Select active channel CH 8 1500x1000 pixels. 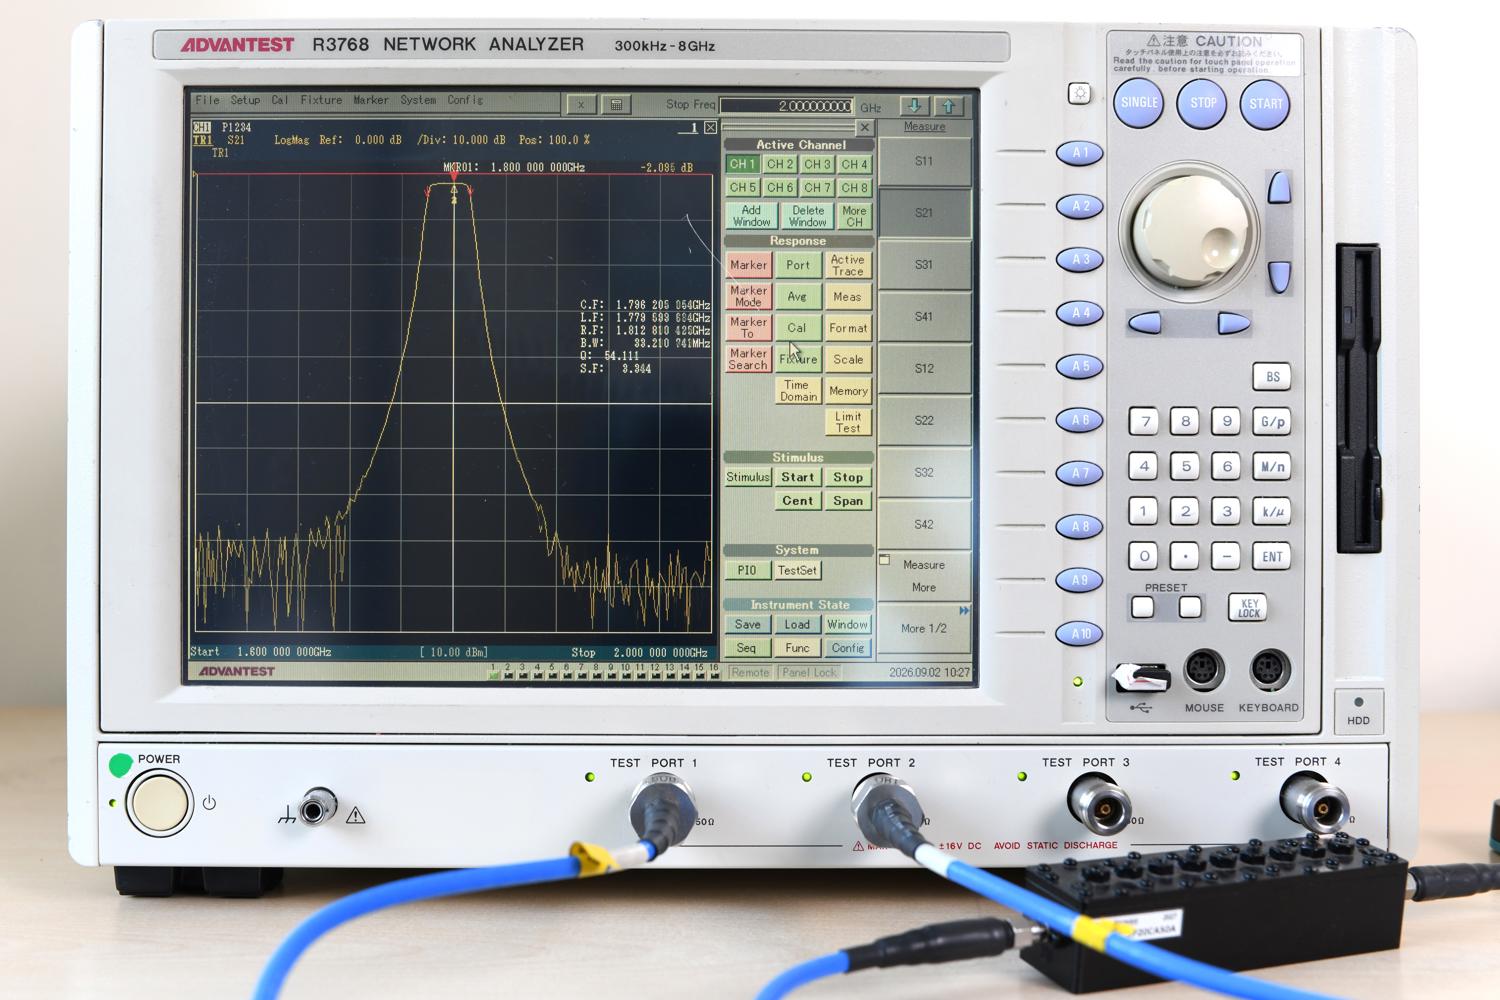click(854, 187)
